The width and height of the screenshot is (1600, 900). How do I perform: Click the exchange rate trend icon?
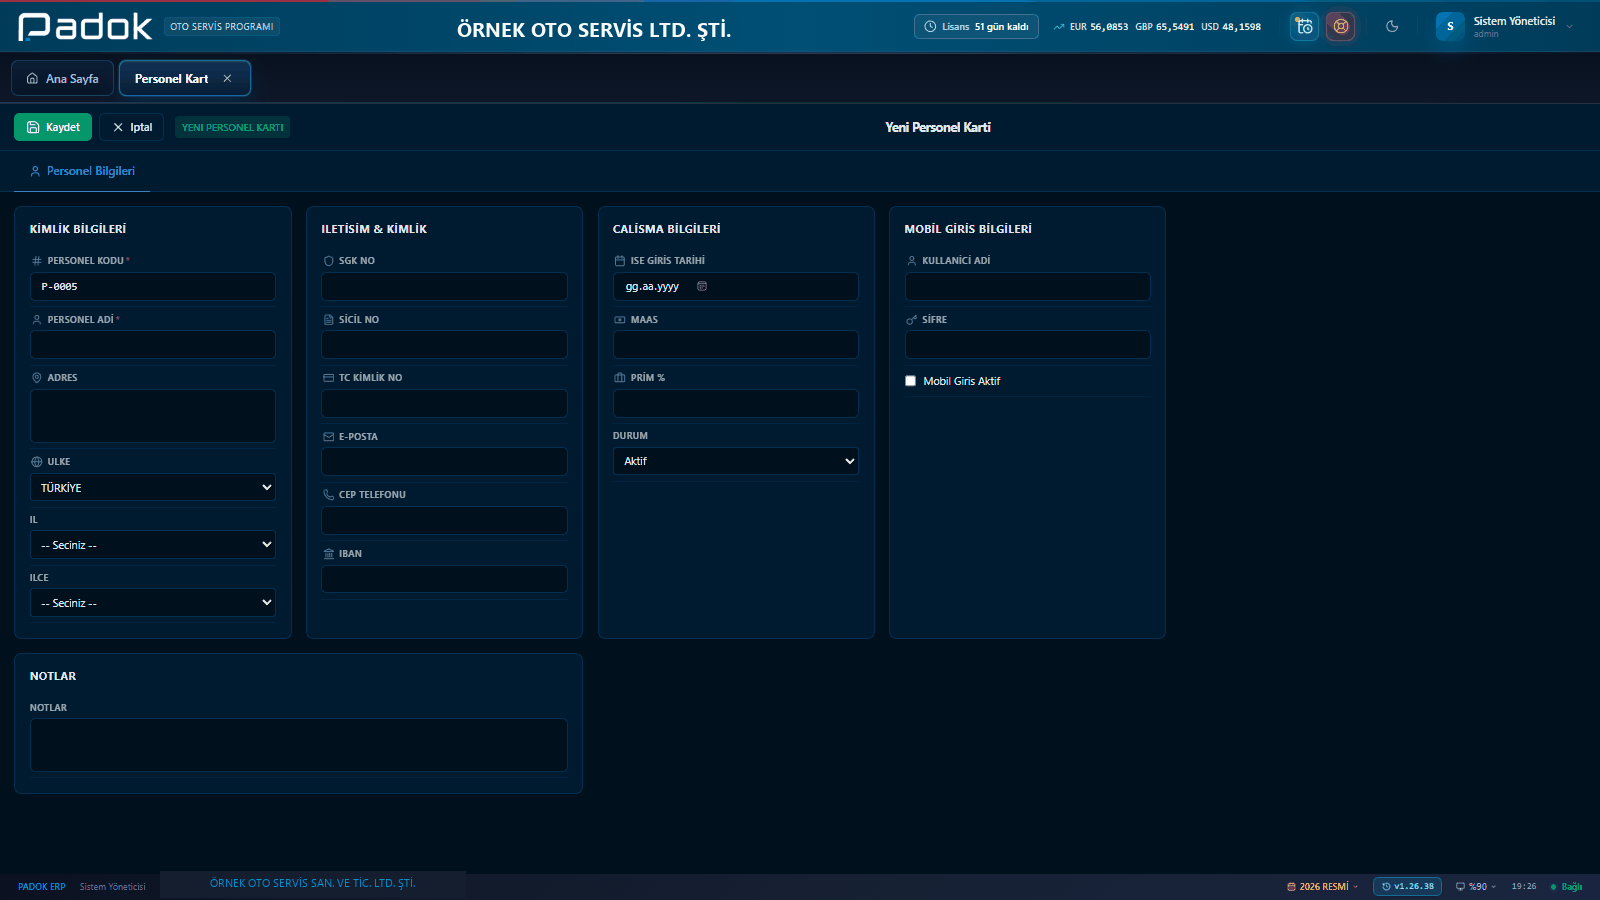tap(1059, 27)
